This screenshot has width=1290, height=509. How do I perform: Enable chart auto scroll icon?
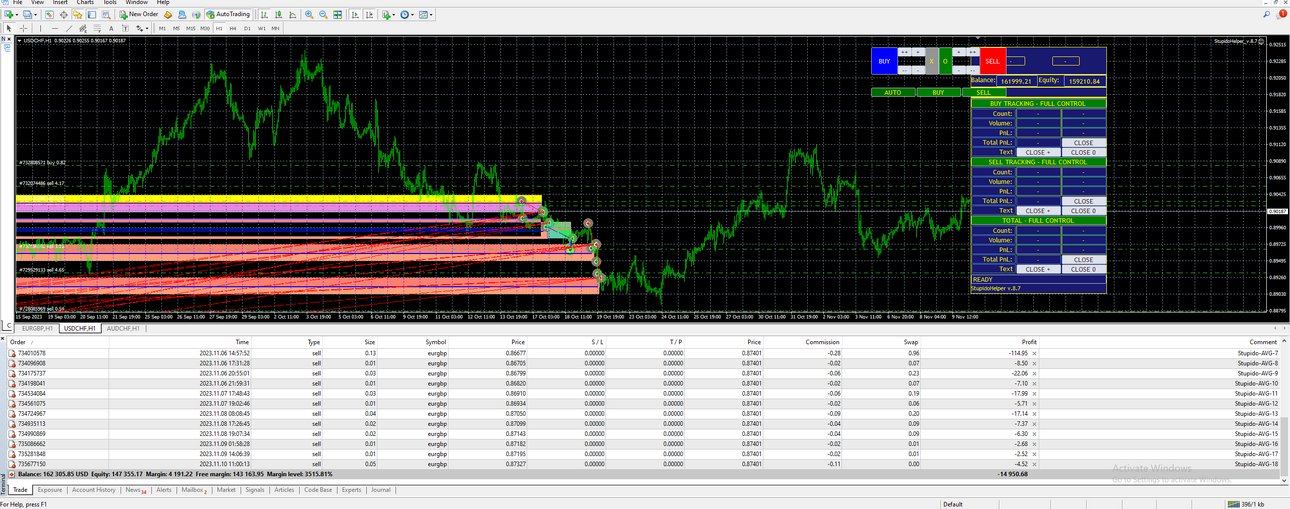[355, 14]
